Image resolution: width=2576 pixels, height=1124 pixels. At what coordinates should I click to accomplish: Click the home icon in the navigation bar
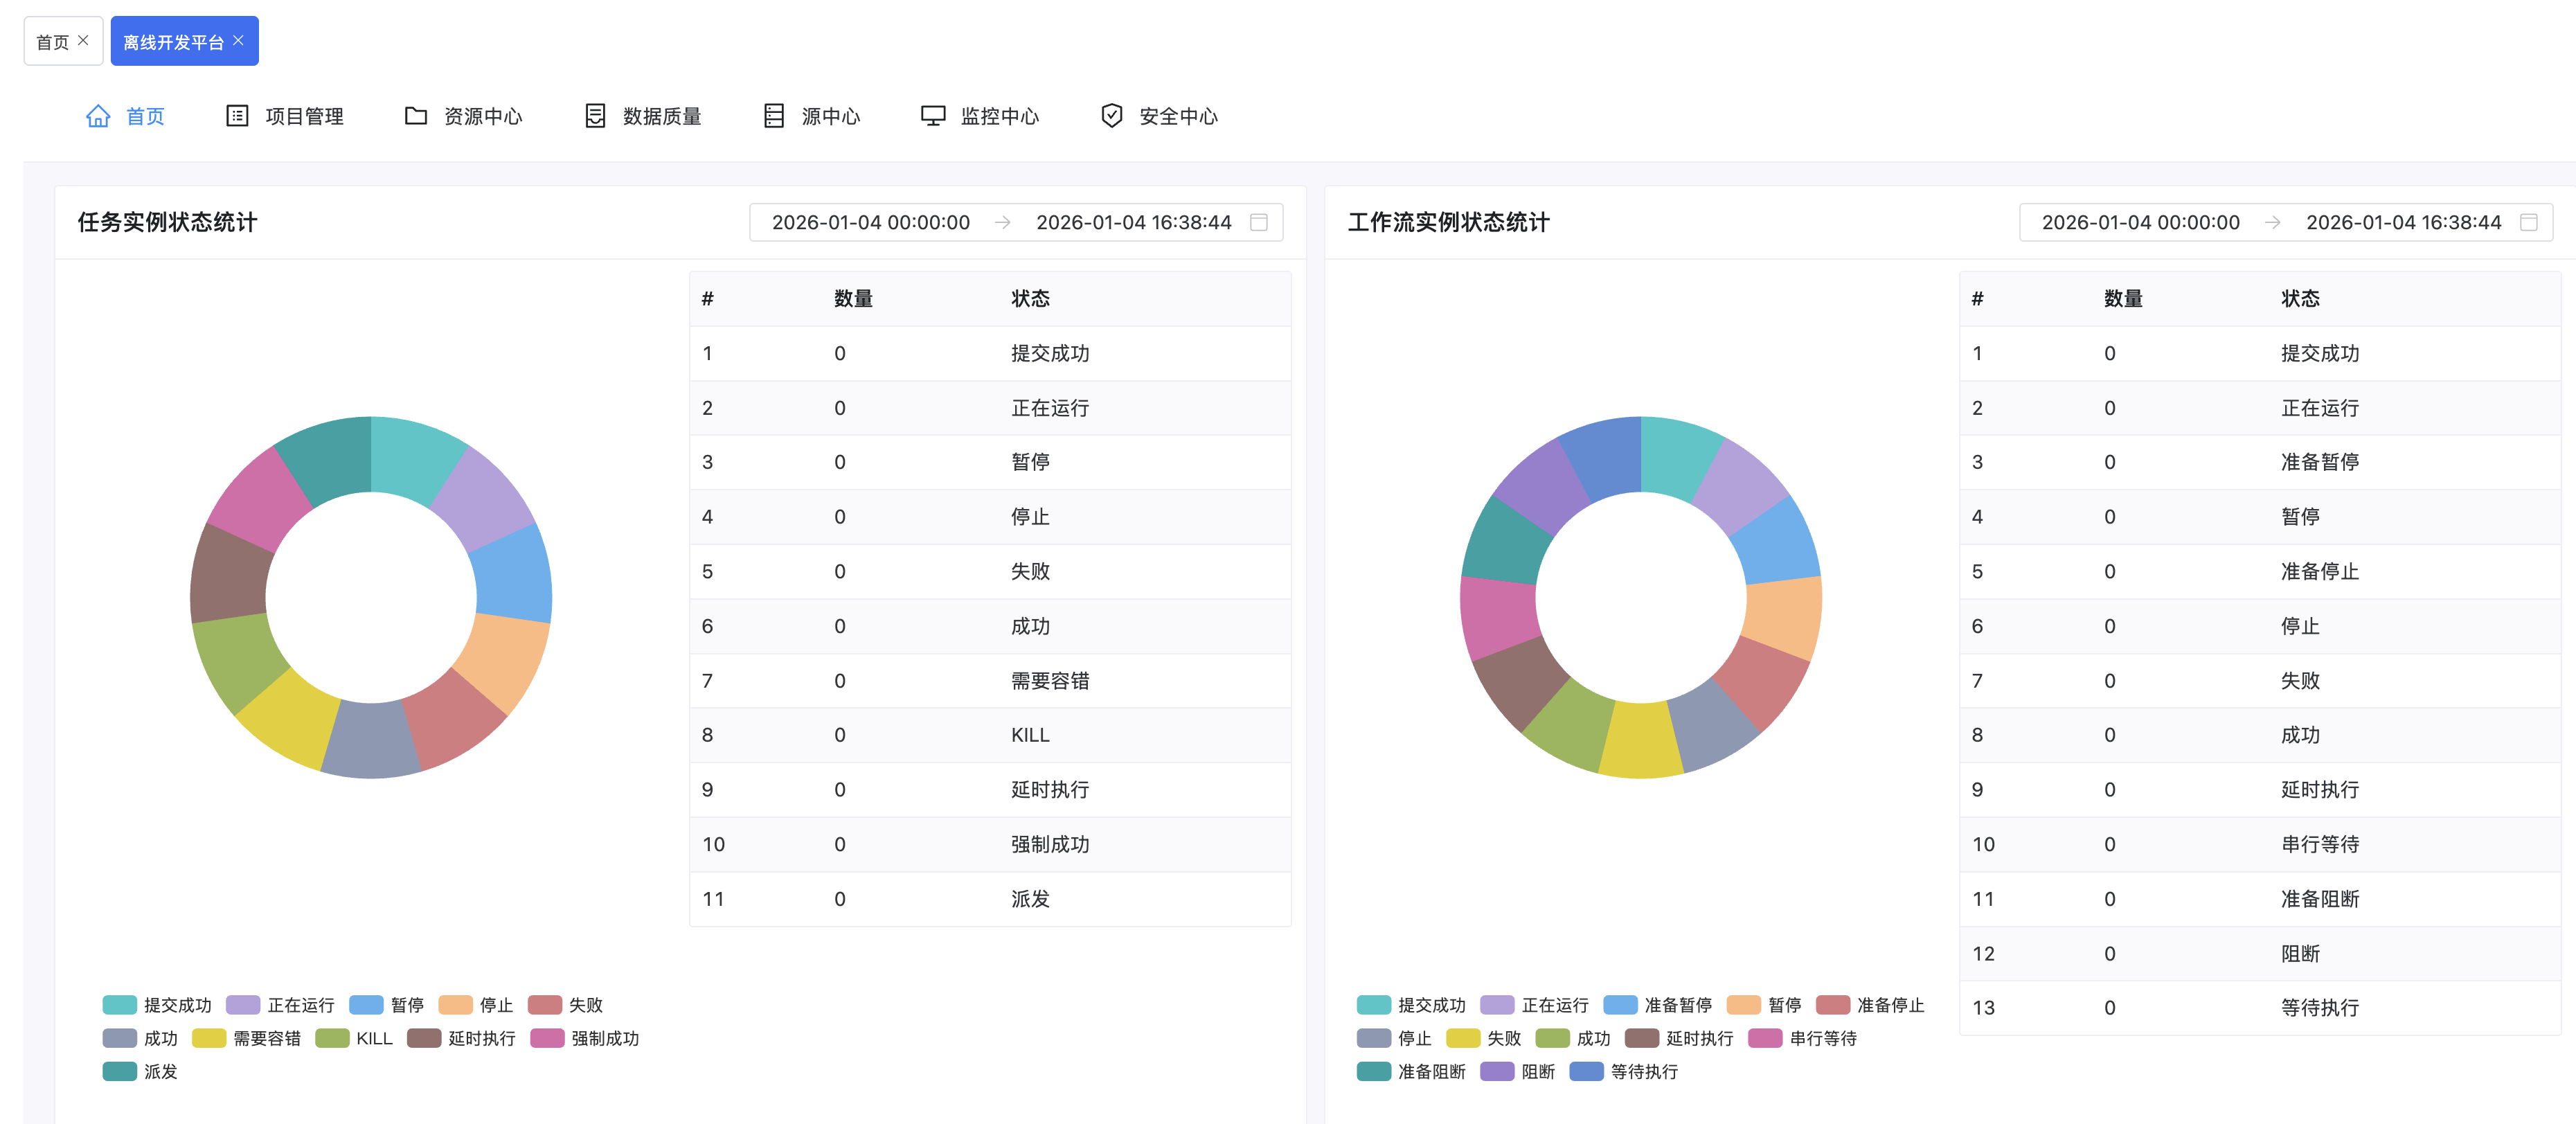(x=98, y=116)
